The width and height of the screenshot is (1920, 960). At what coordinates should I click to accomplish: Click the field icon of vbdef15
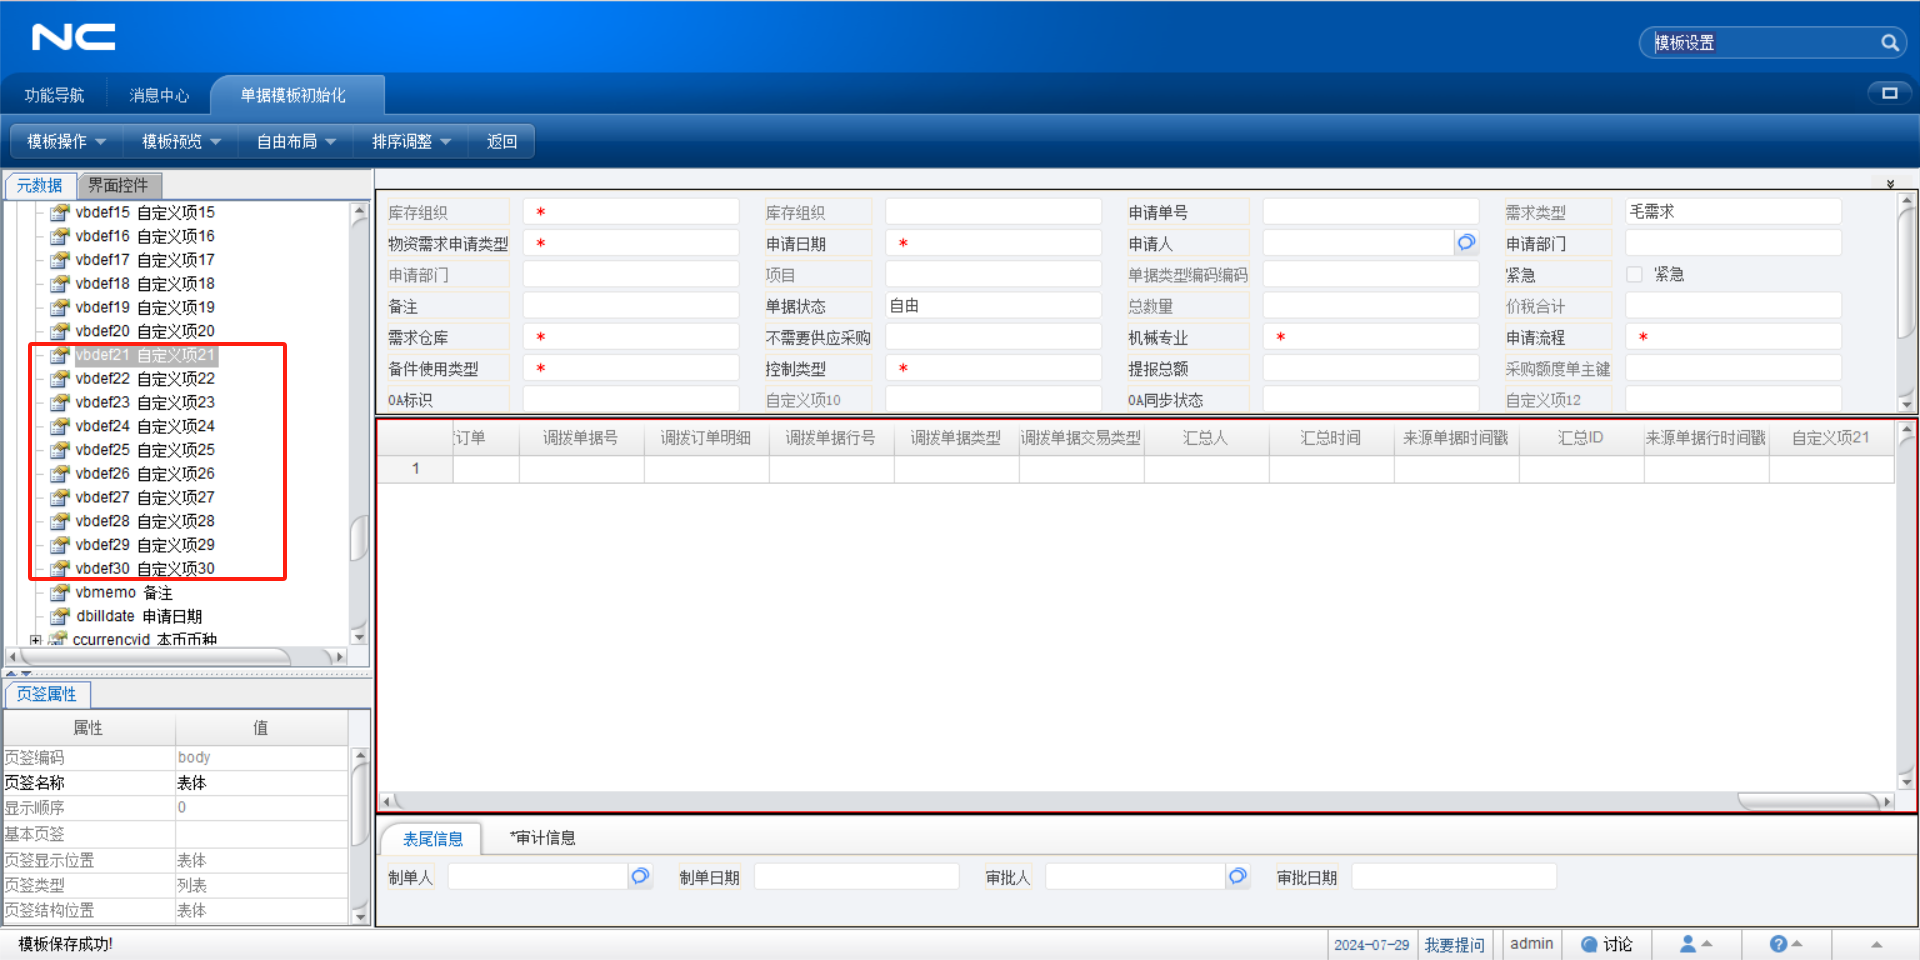pyautogui.click(x=61, y=212)
